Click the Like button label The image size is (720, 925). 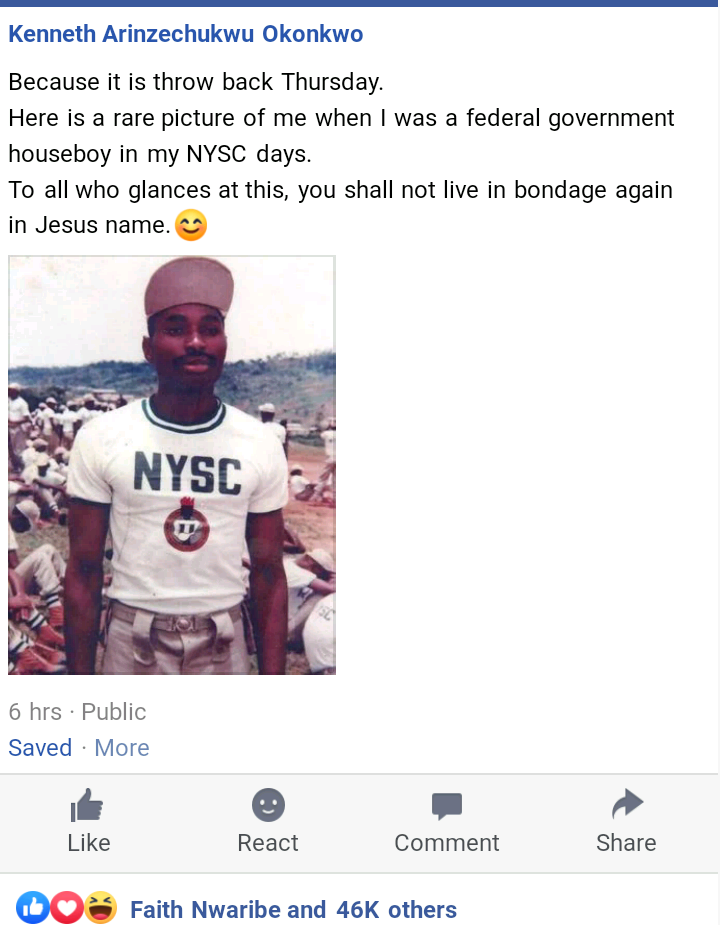tap(89, 842)
